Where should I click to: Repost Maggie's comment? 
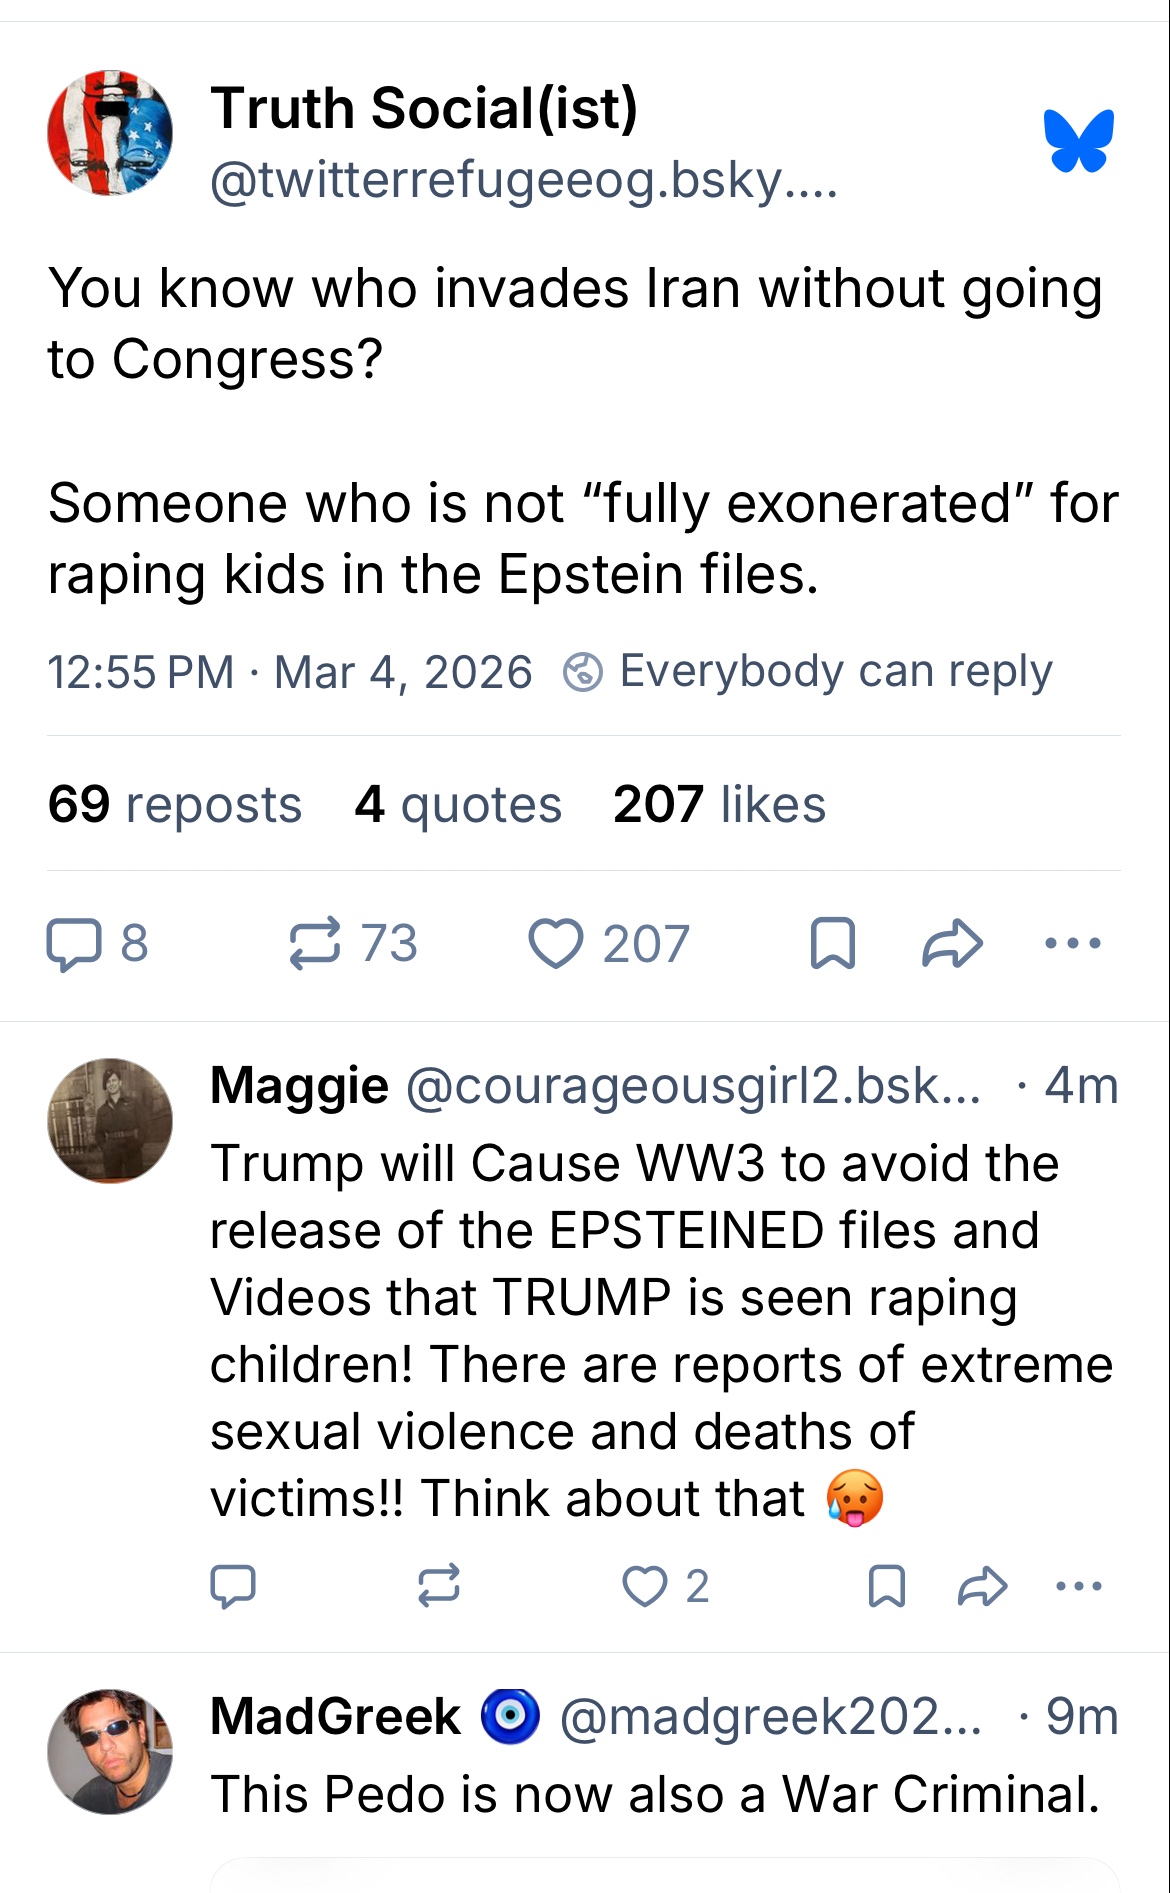click(439, 1586)
